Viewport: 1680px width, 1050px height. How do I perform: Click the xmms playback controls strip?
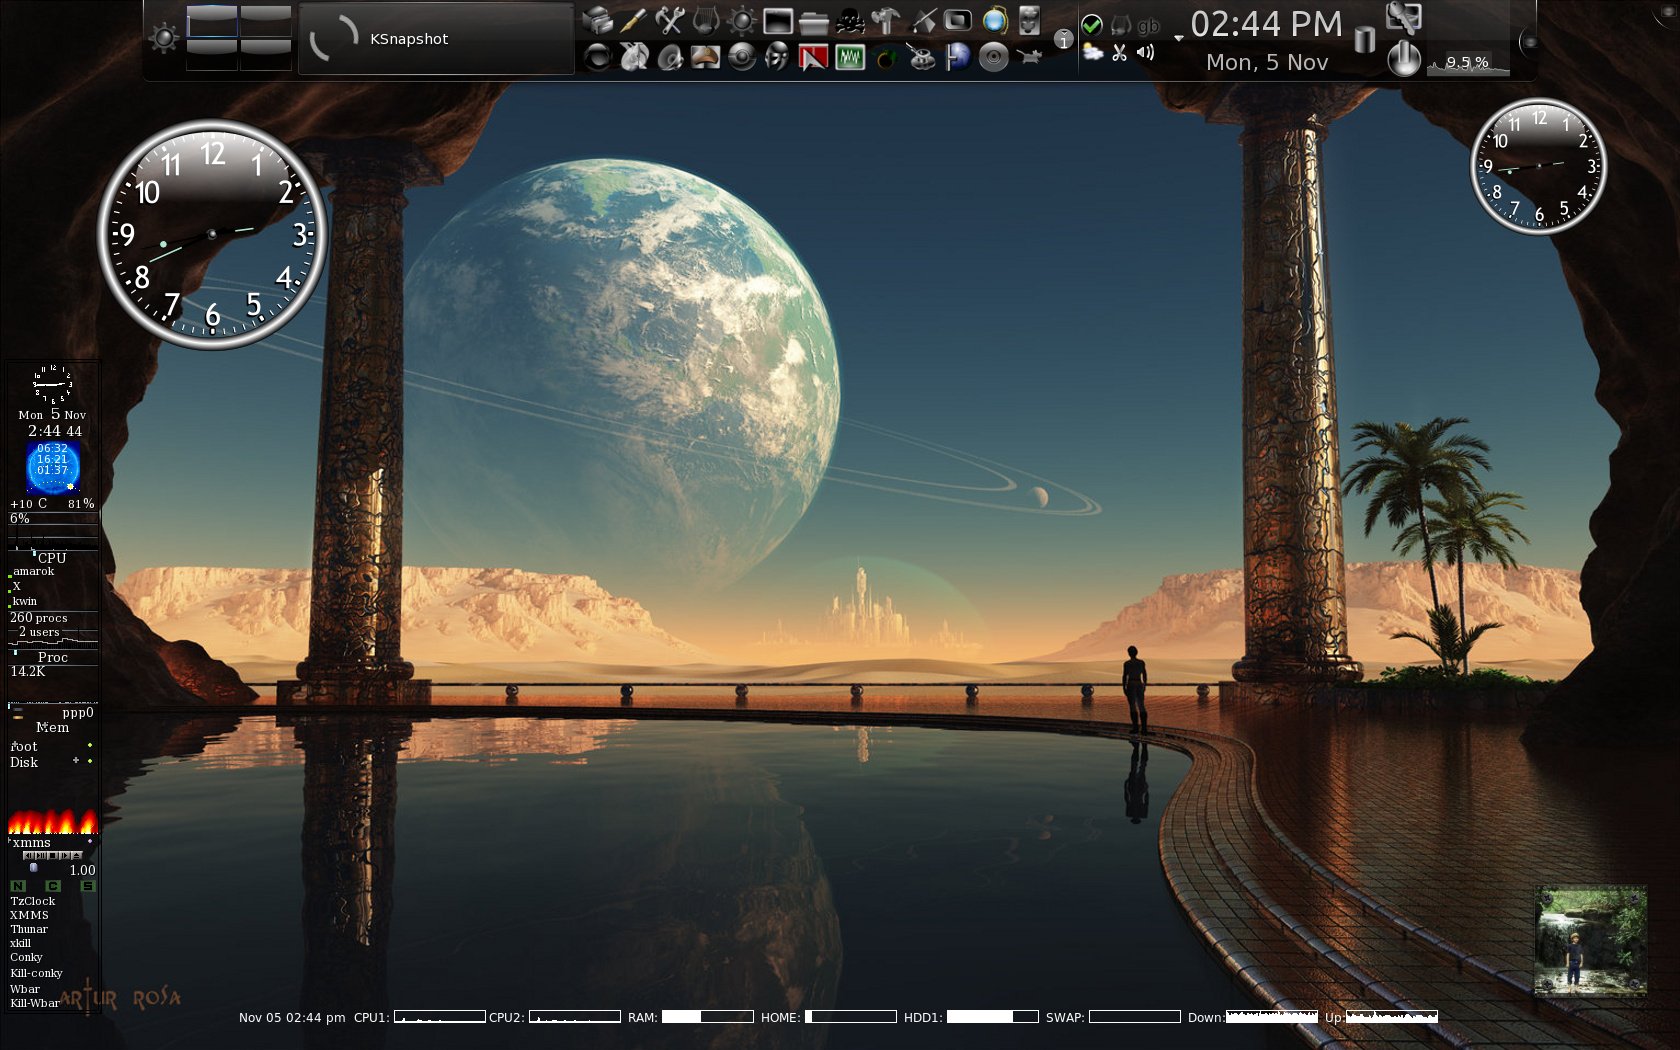pos(52,855)
